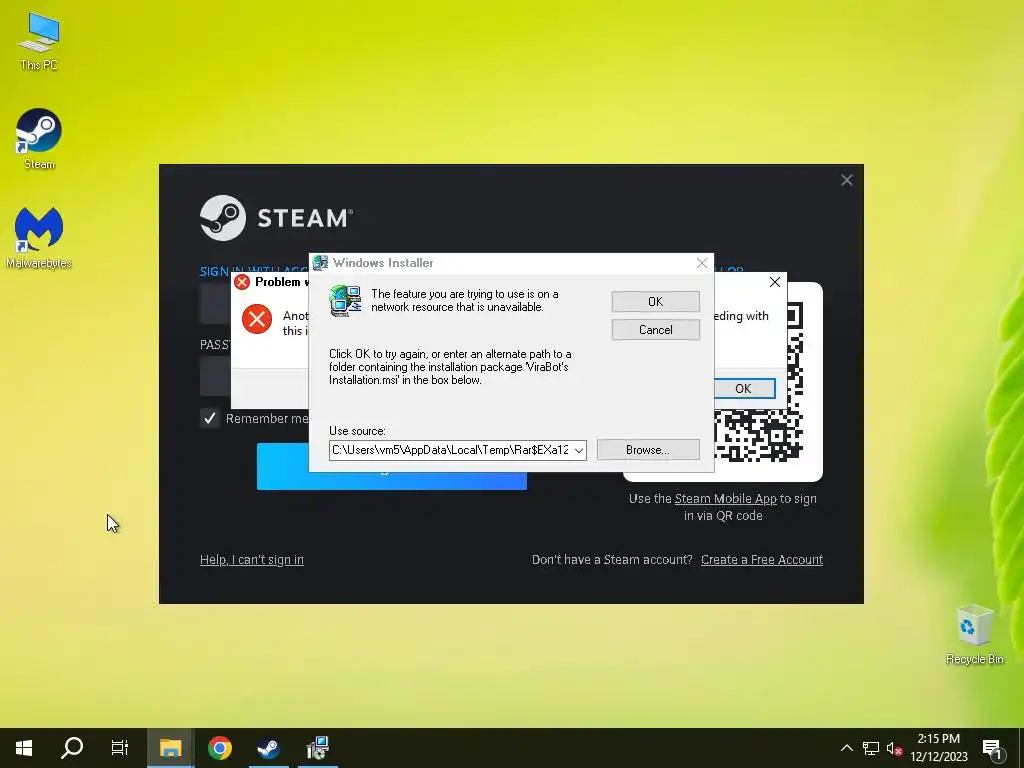Open the Create a Free Account link
The width and height of the screenshot is (1024, 768).
(x=761, y=560)
